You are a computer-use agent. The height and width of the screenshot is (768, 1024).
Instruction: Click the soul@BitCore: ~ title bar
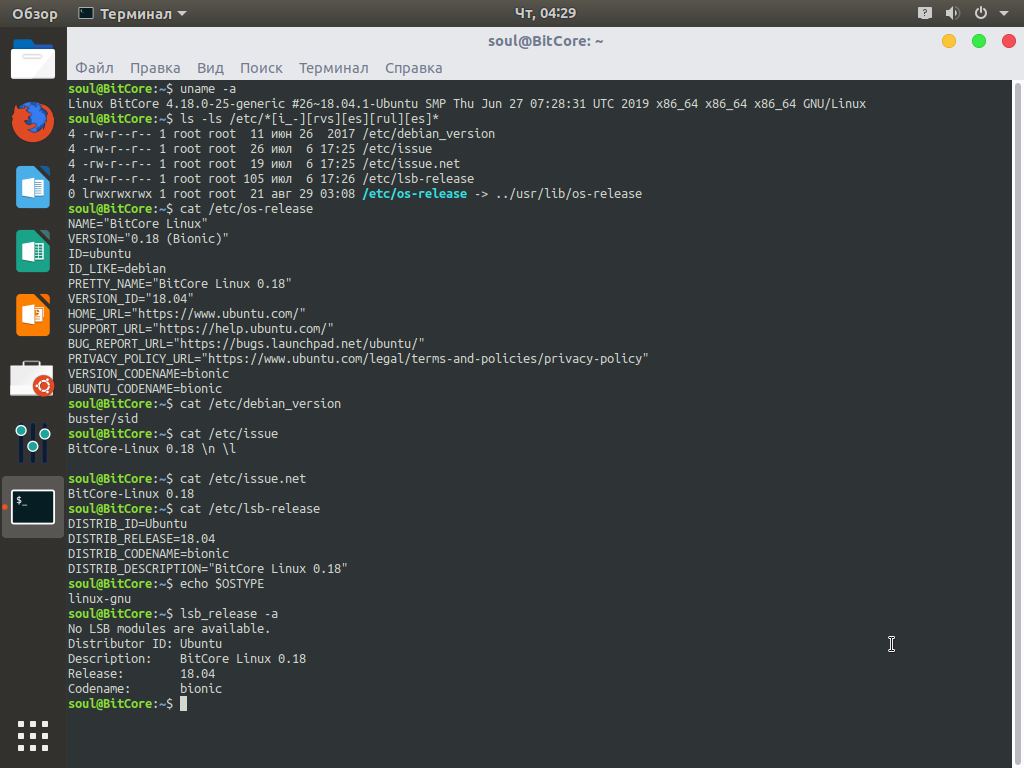[x=545, y=41]
